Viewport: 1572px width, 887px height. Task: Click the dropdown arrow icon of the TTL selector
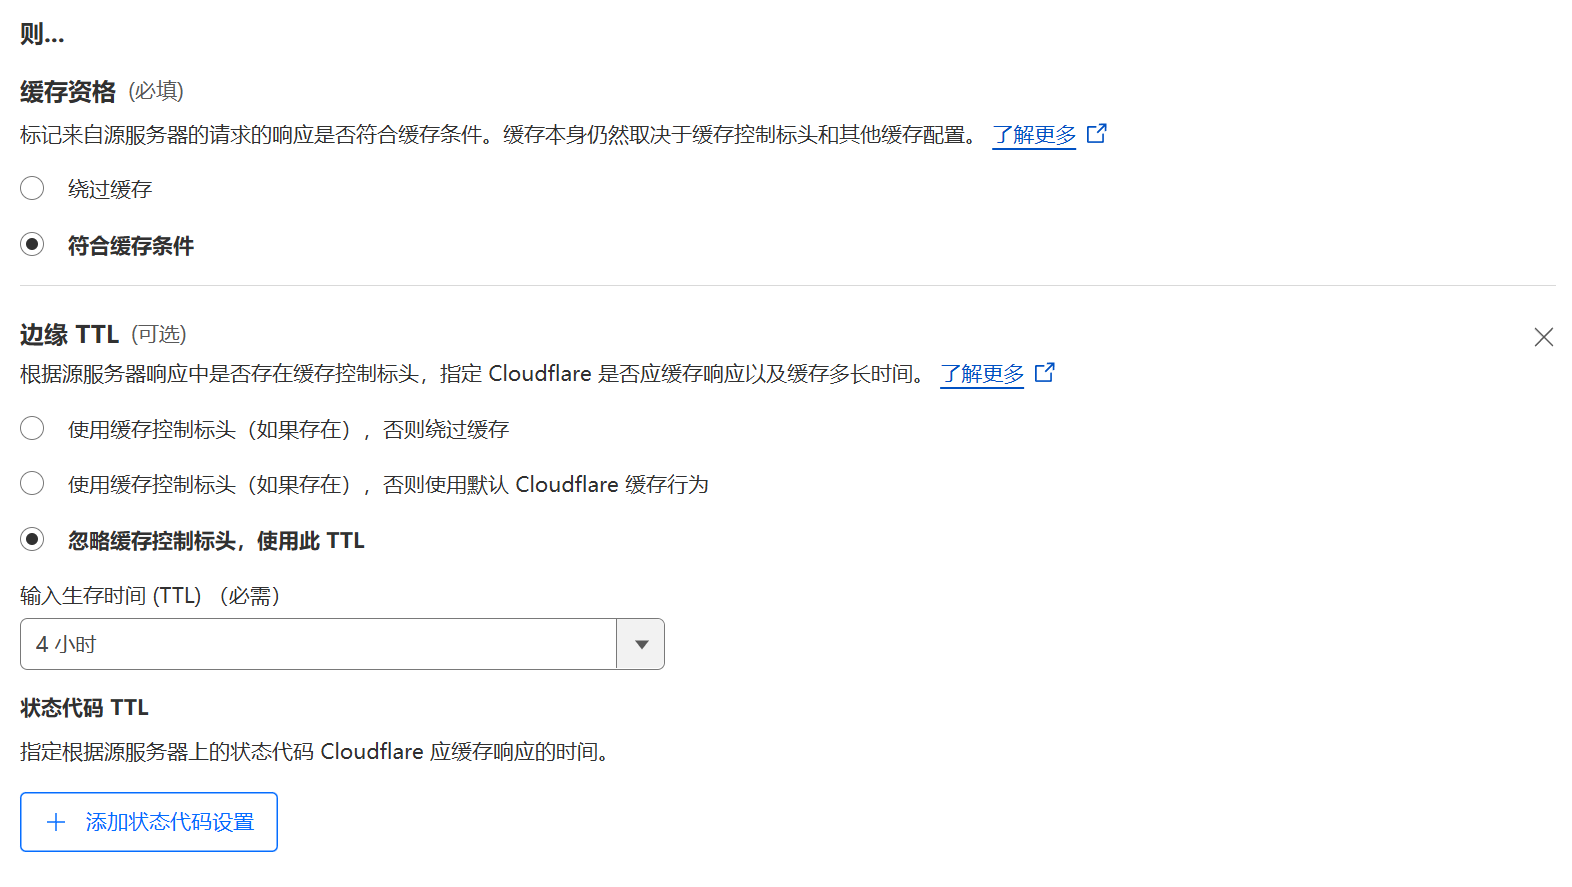point(640,644)
